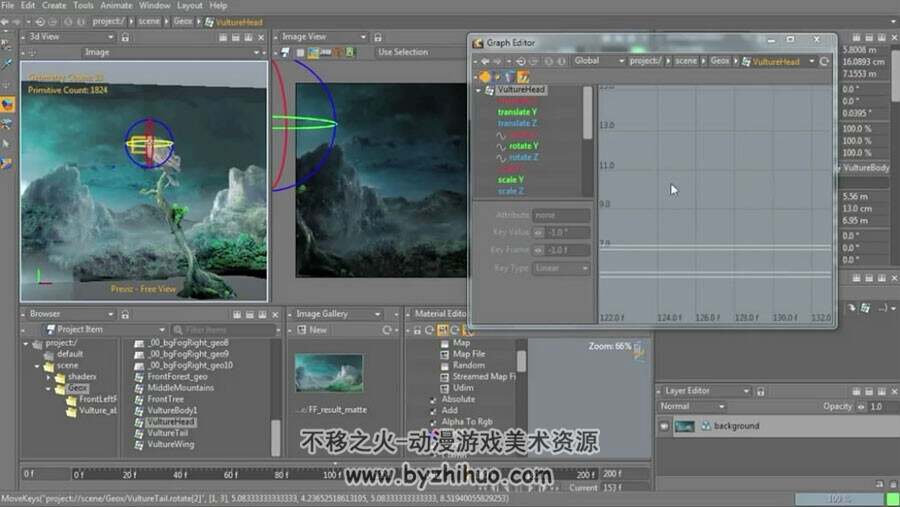Toggle the Browser panel lock
Viewport: 900px width, 507px height.
[x=125, y=314]
